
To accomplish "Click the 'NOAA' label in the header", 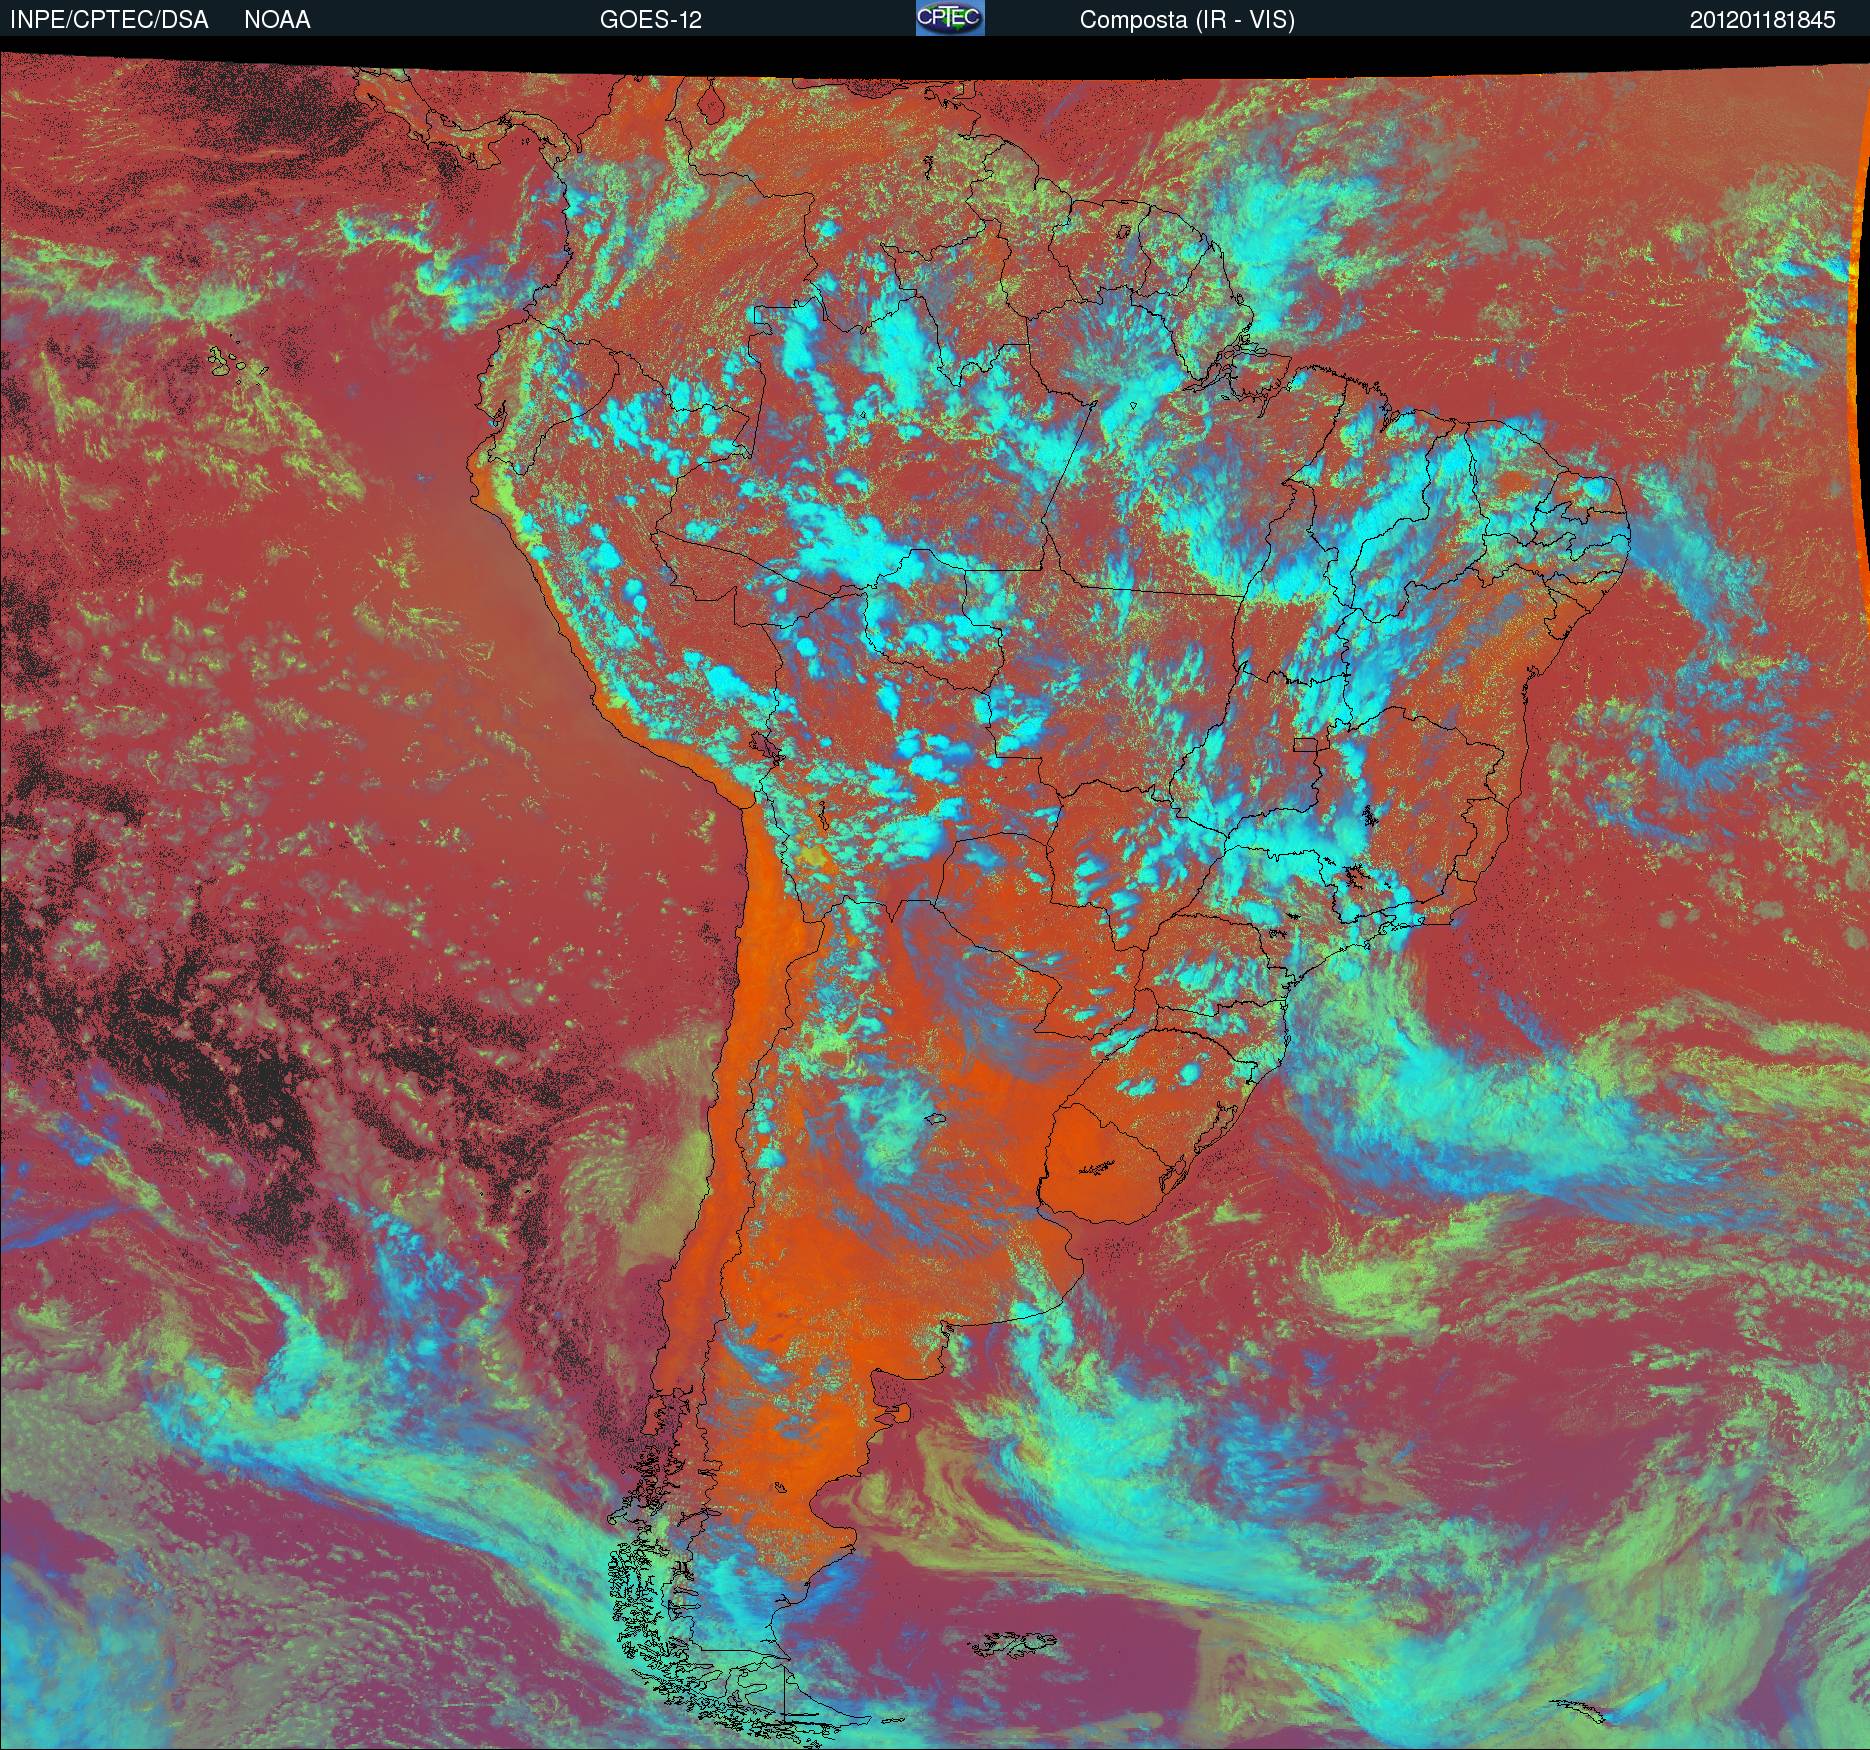I will click(277, 20).
